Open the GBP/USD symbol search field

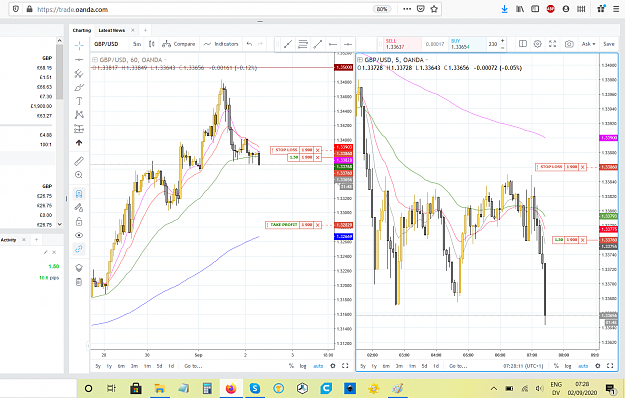pyautogui.click(x=106, y=44)
